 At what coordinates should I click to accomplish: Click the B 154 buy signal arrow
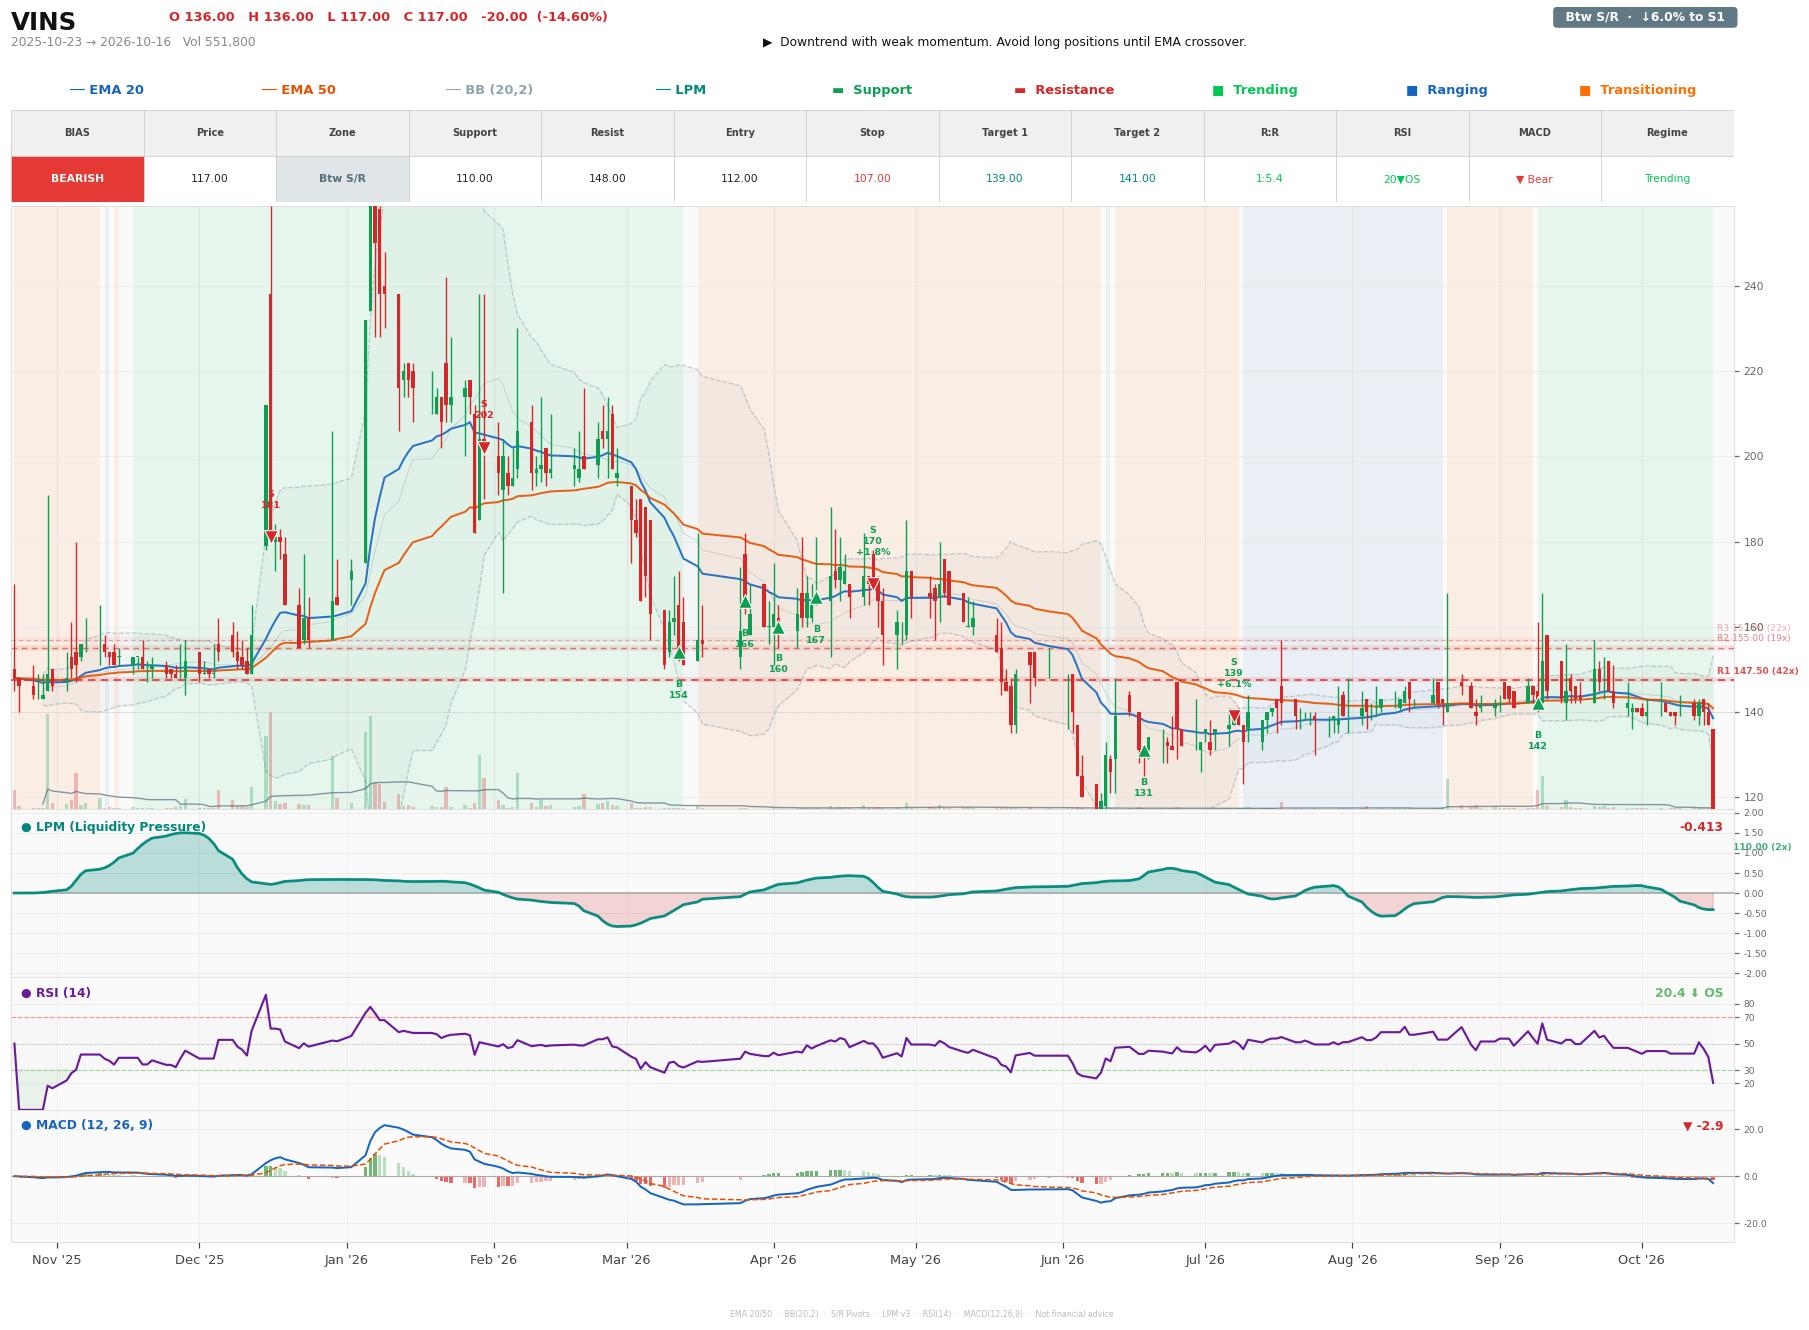[x=679, y=653]
